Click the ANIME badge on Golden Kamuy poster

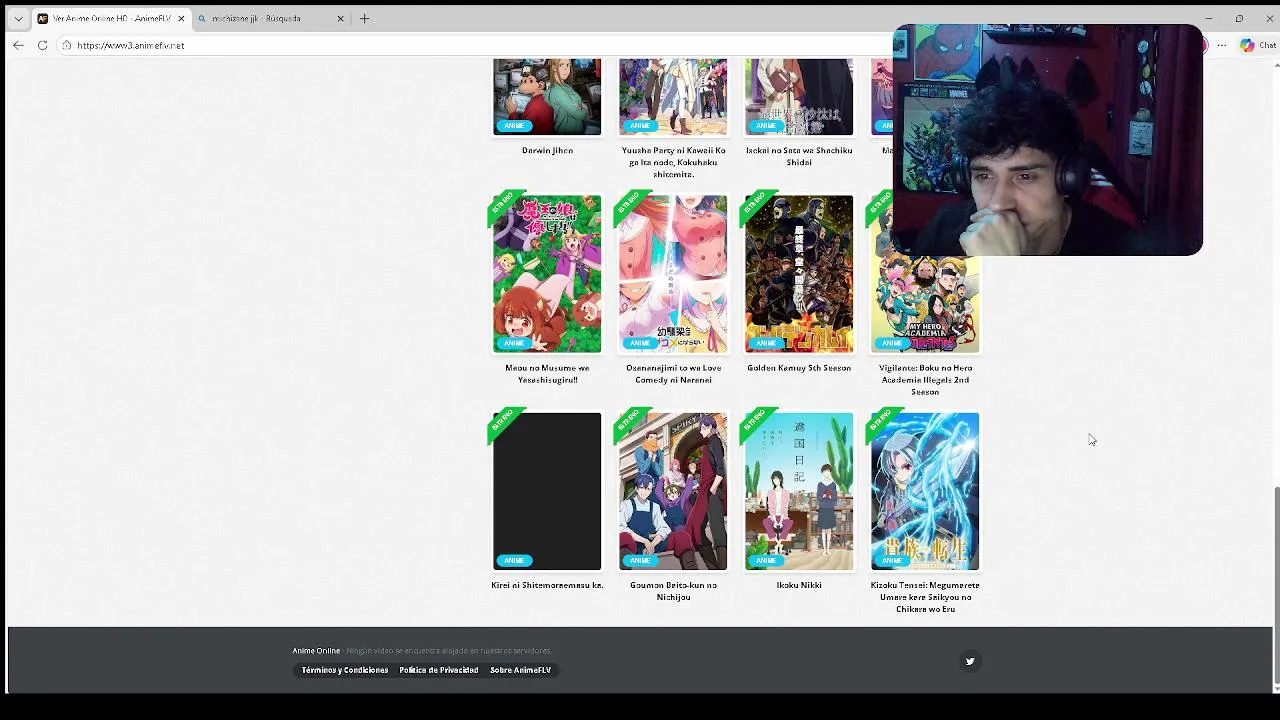[766, 343]
